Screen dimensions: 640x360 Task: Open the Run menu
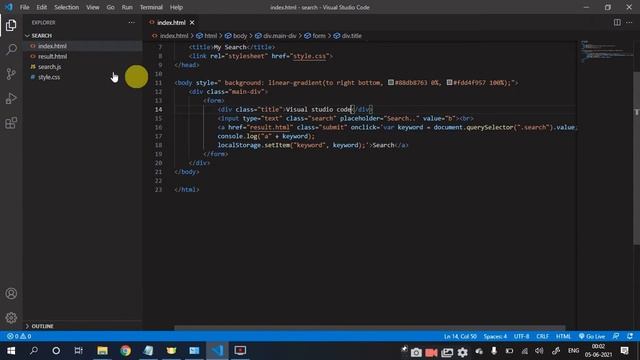pyautogui.click(x=127, y=7)
